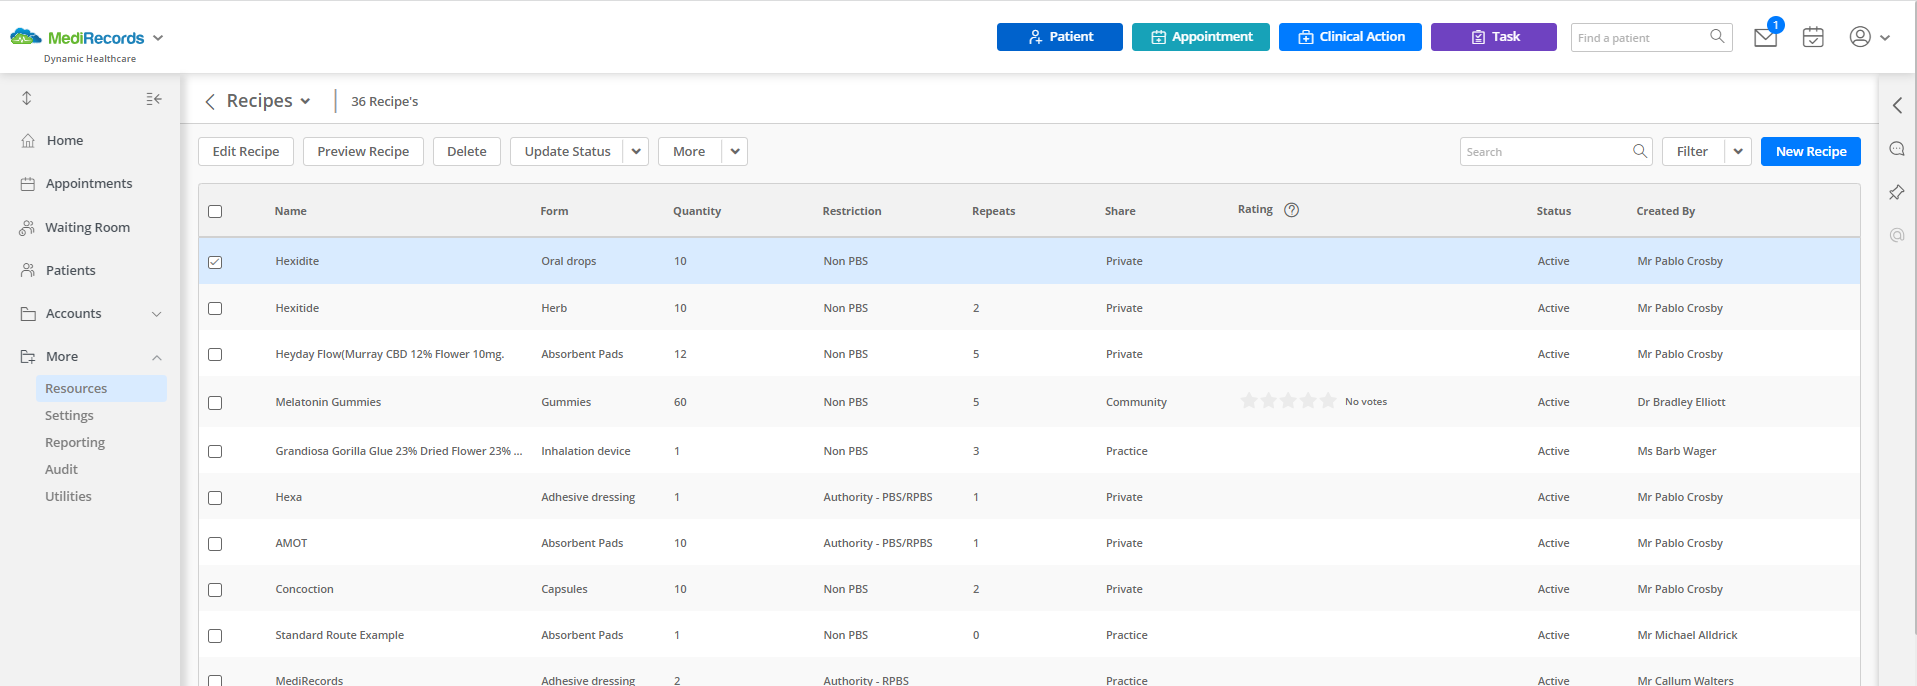Toggle the select-all recipes checkbox

[215, 211]
